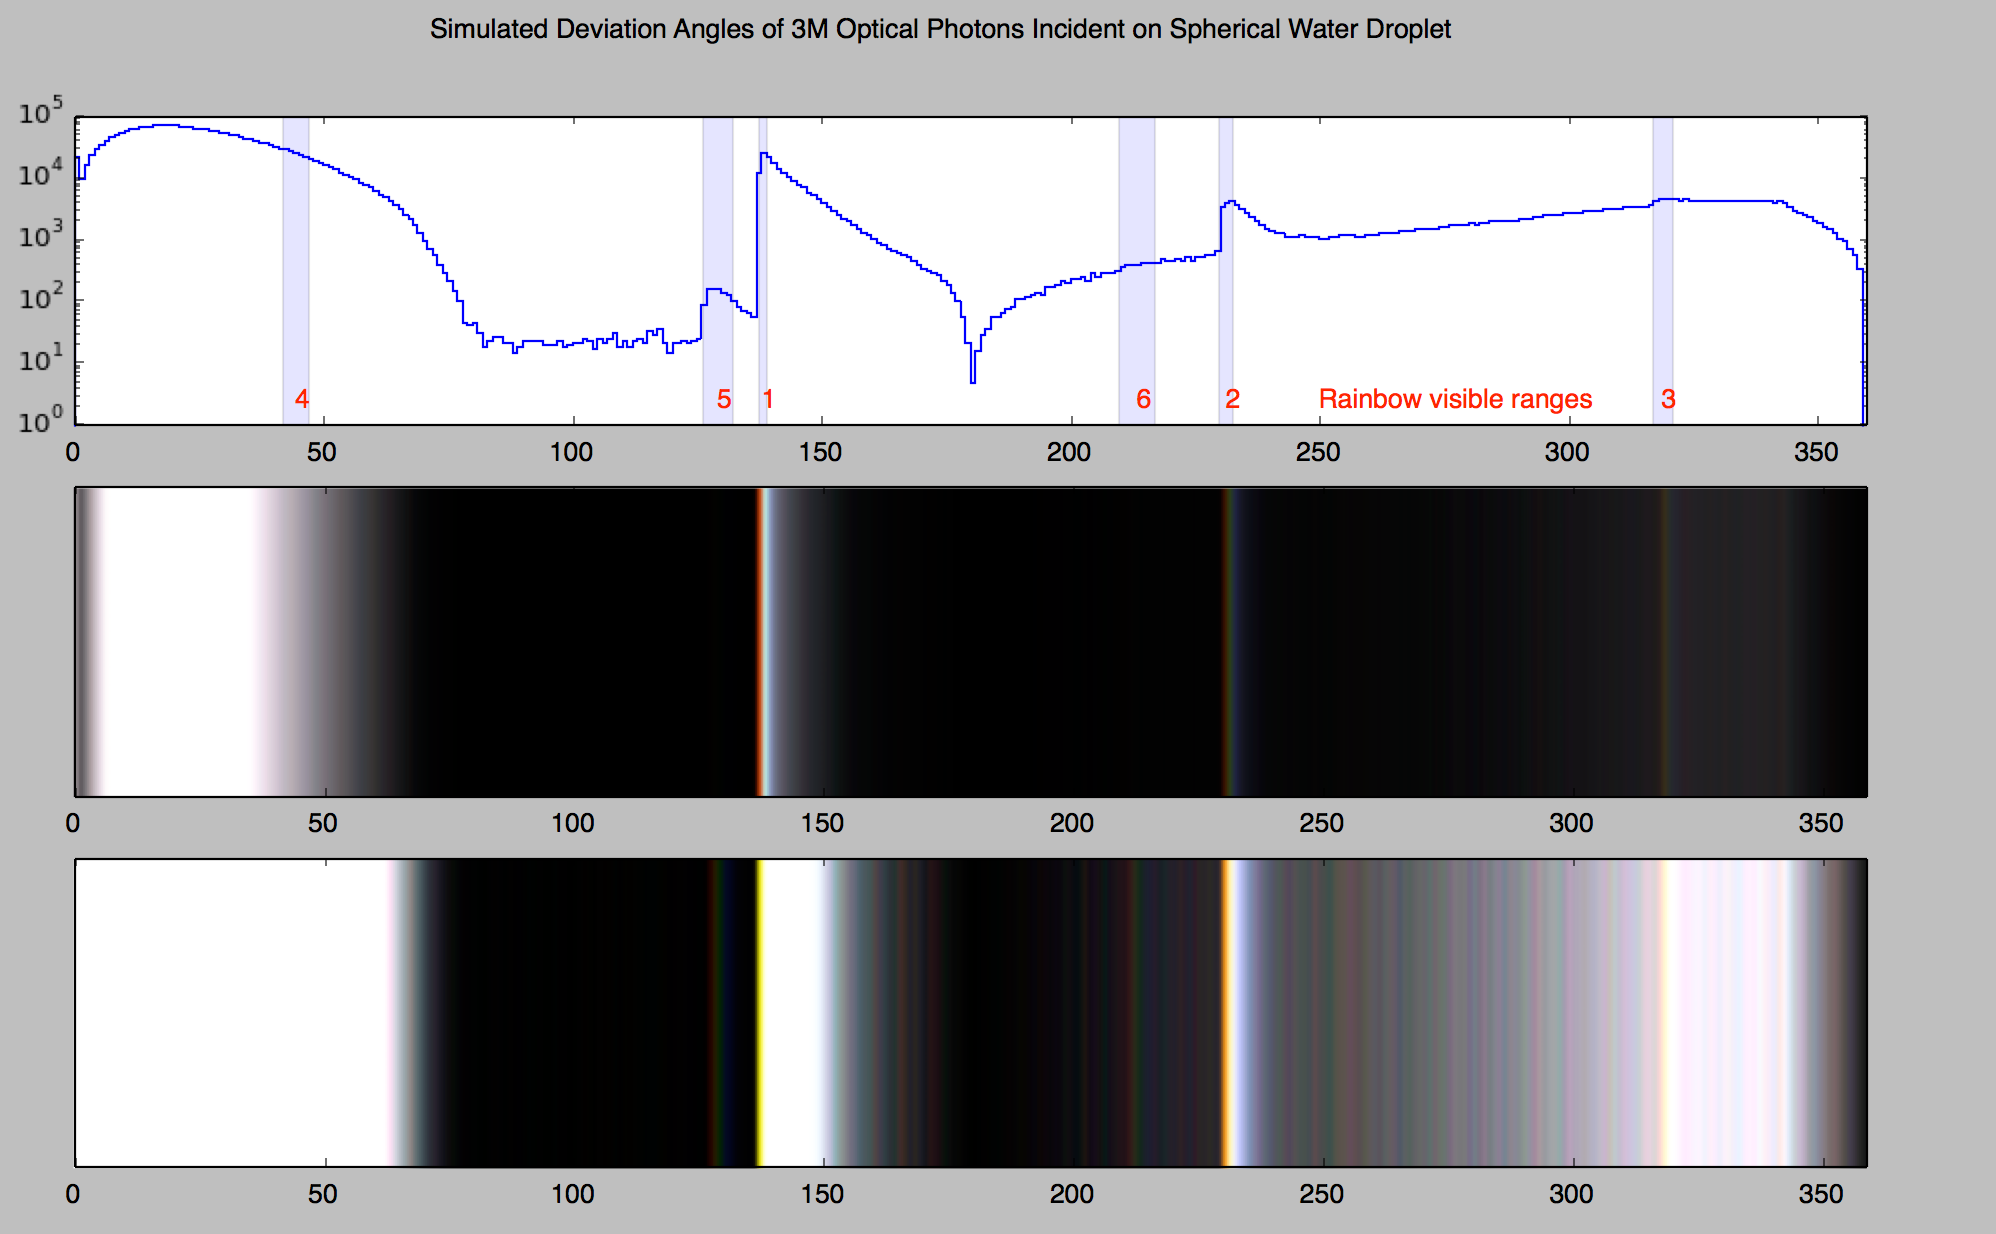Image resolution: width=1996 pixels, height=1234 pixels.
Task: Click the 250 tick label under histogram
Action: (1318, 452)
